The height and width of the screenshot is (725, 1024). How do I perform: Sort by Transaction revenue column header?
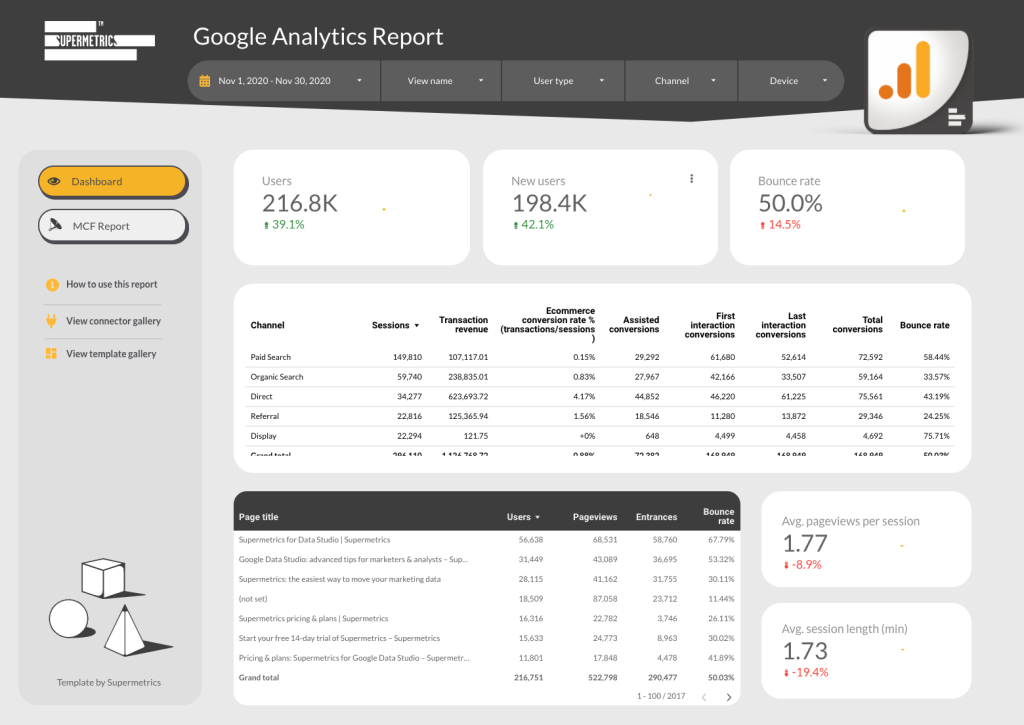[463, 325]
